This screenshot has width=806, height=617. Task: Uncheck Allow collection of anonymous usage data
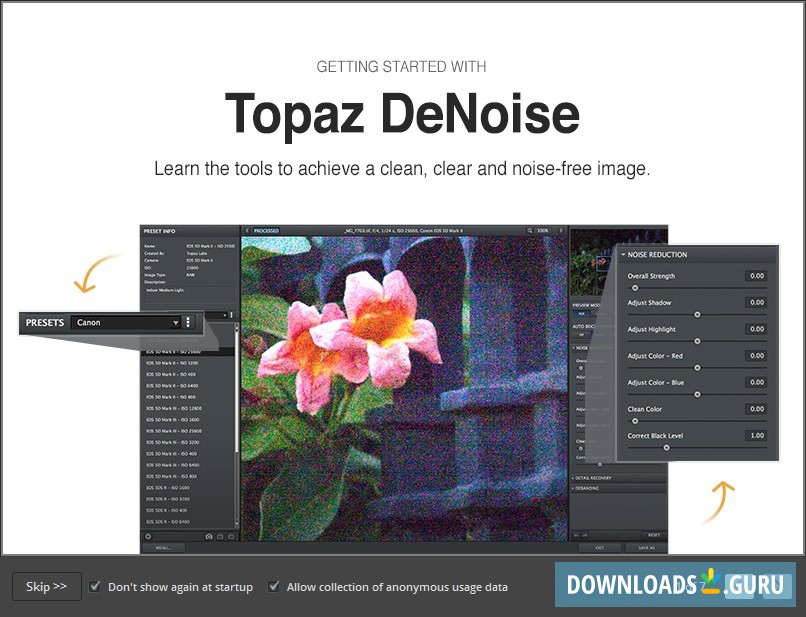(273, 586)
